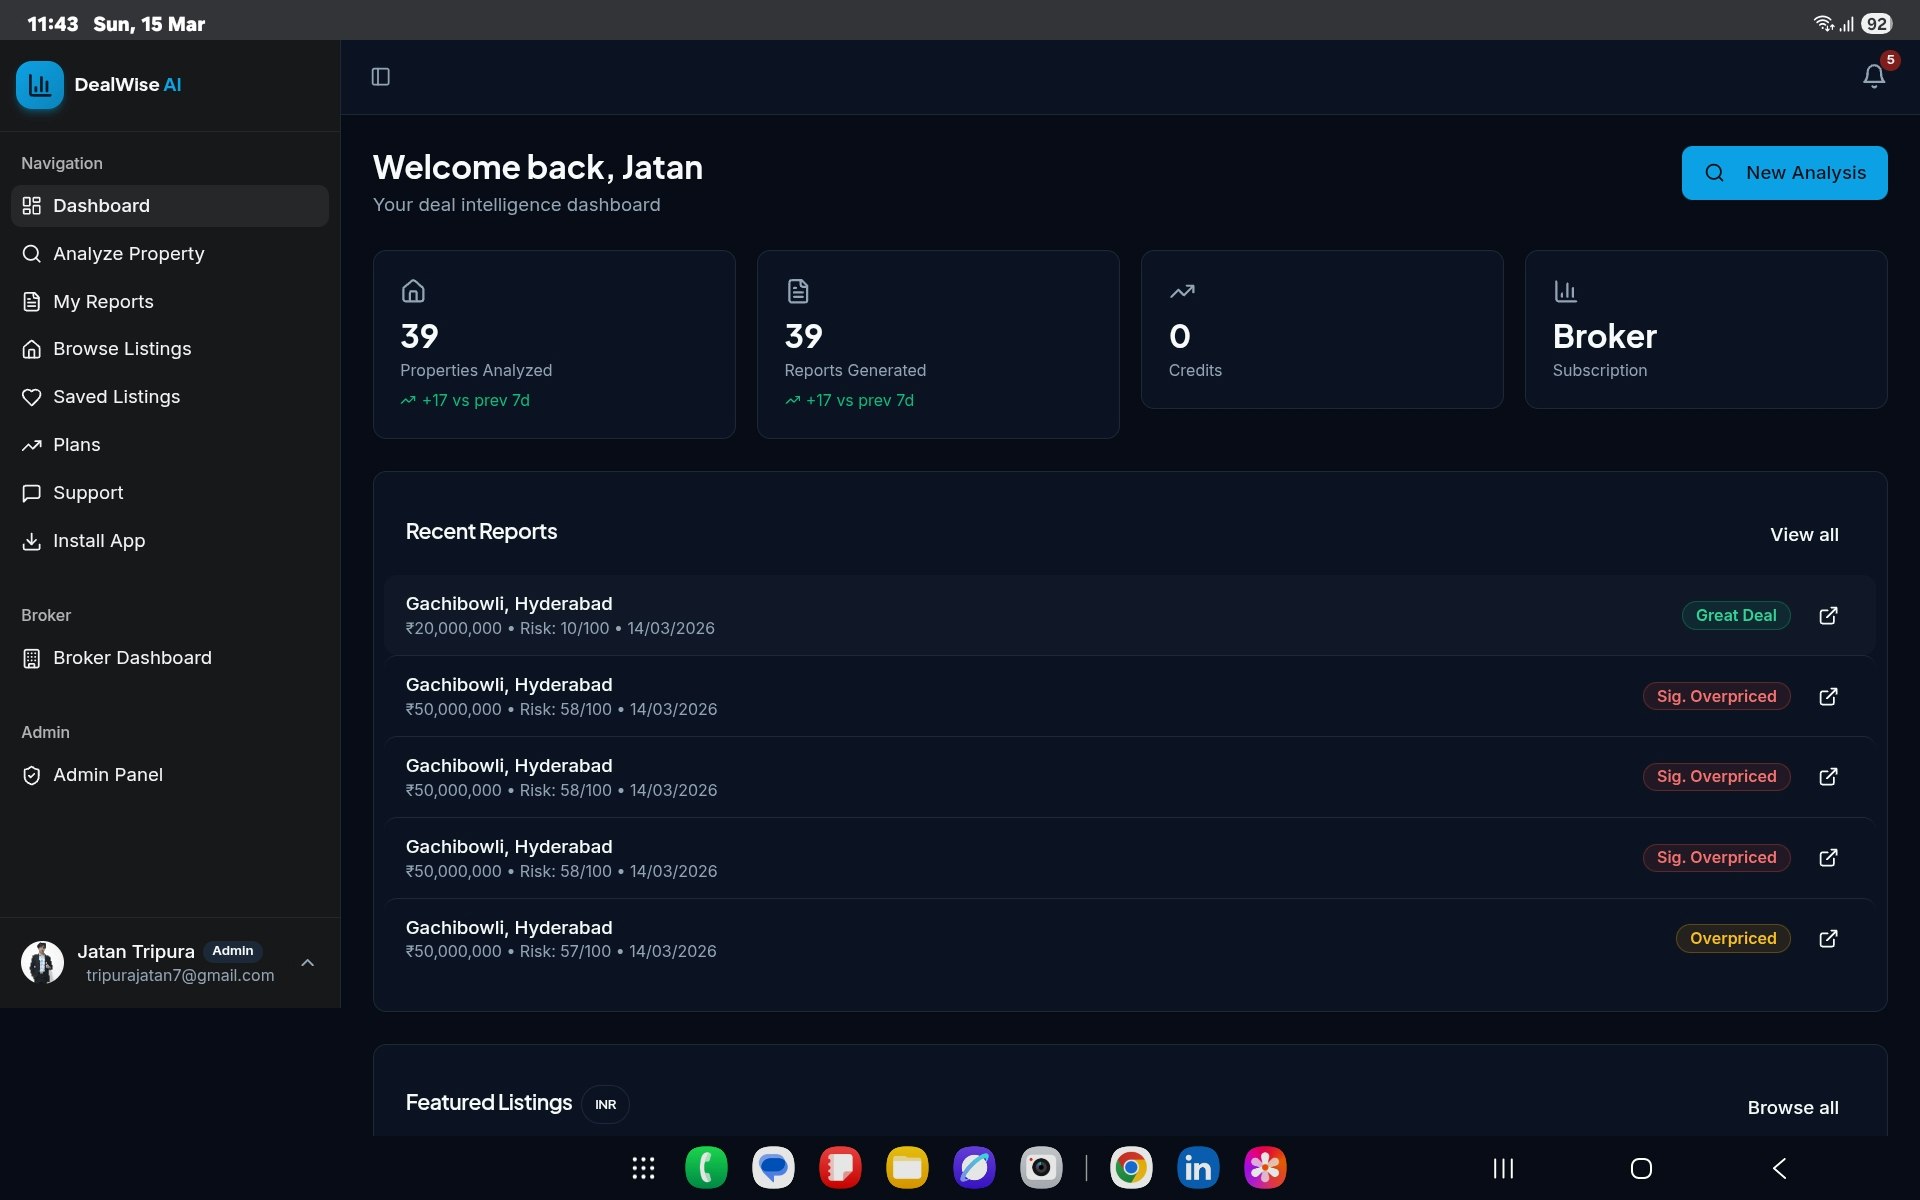Select the Saved Listings heart icon
Screen dimensions: 1920x1200
click(x=31, y=397)
